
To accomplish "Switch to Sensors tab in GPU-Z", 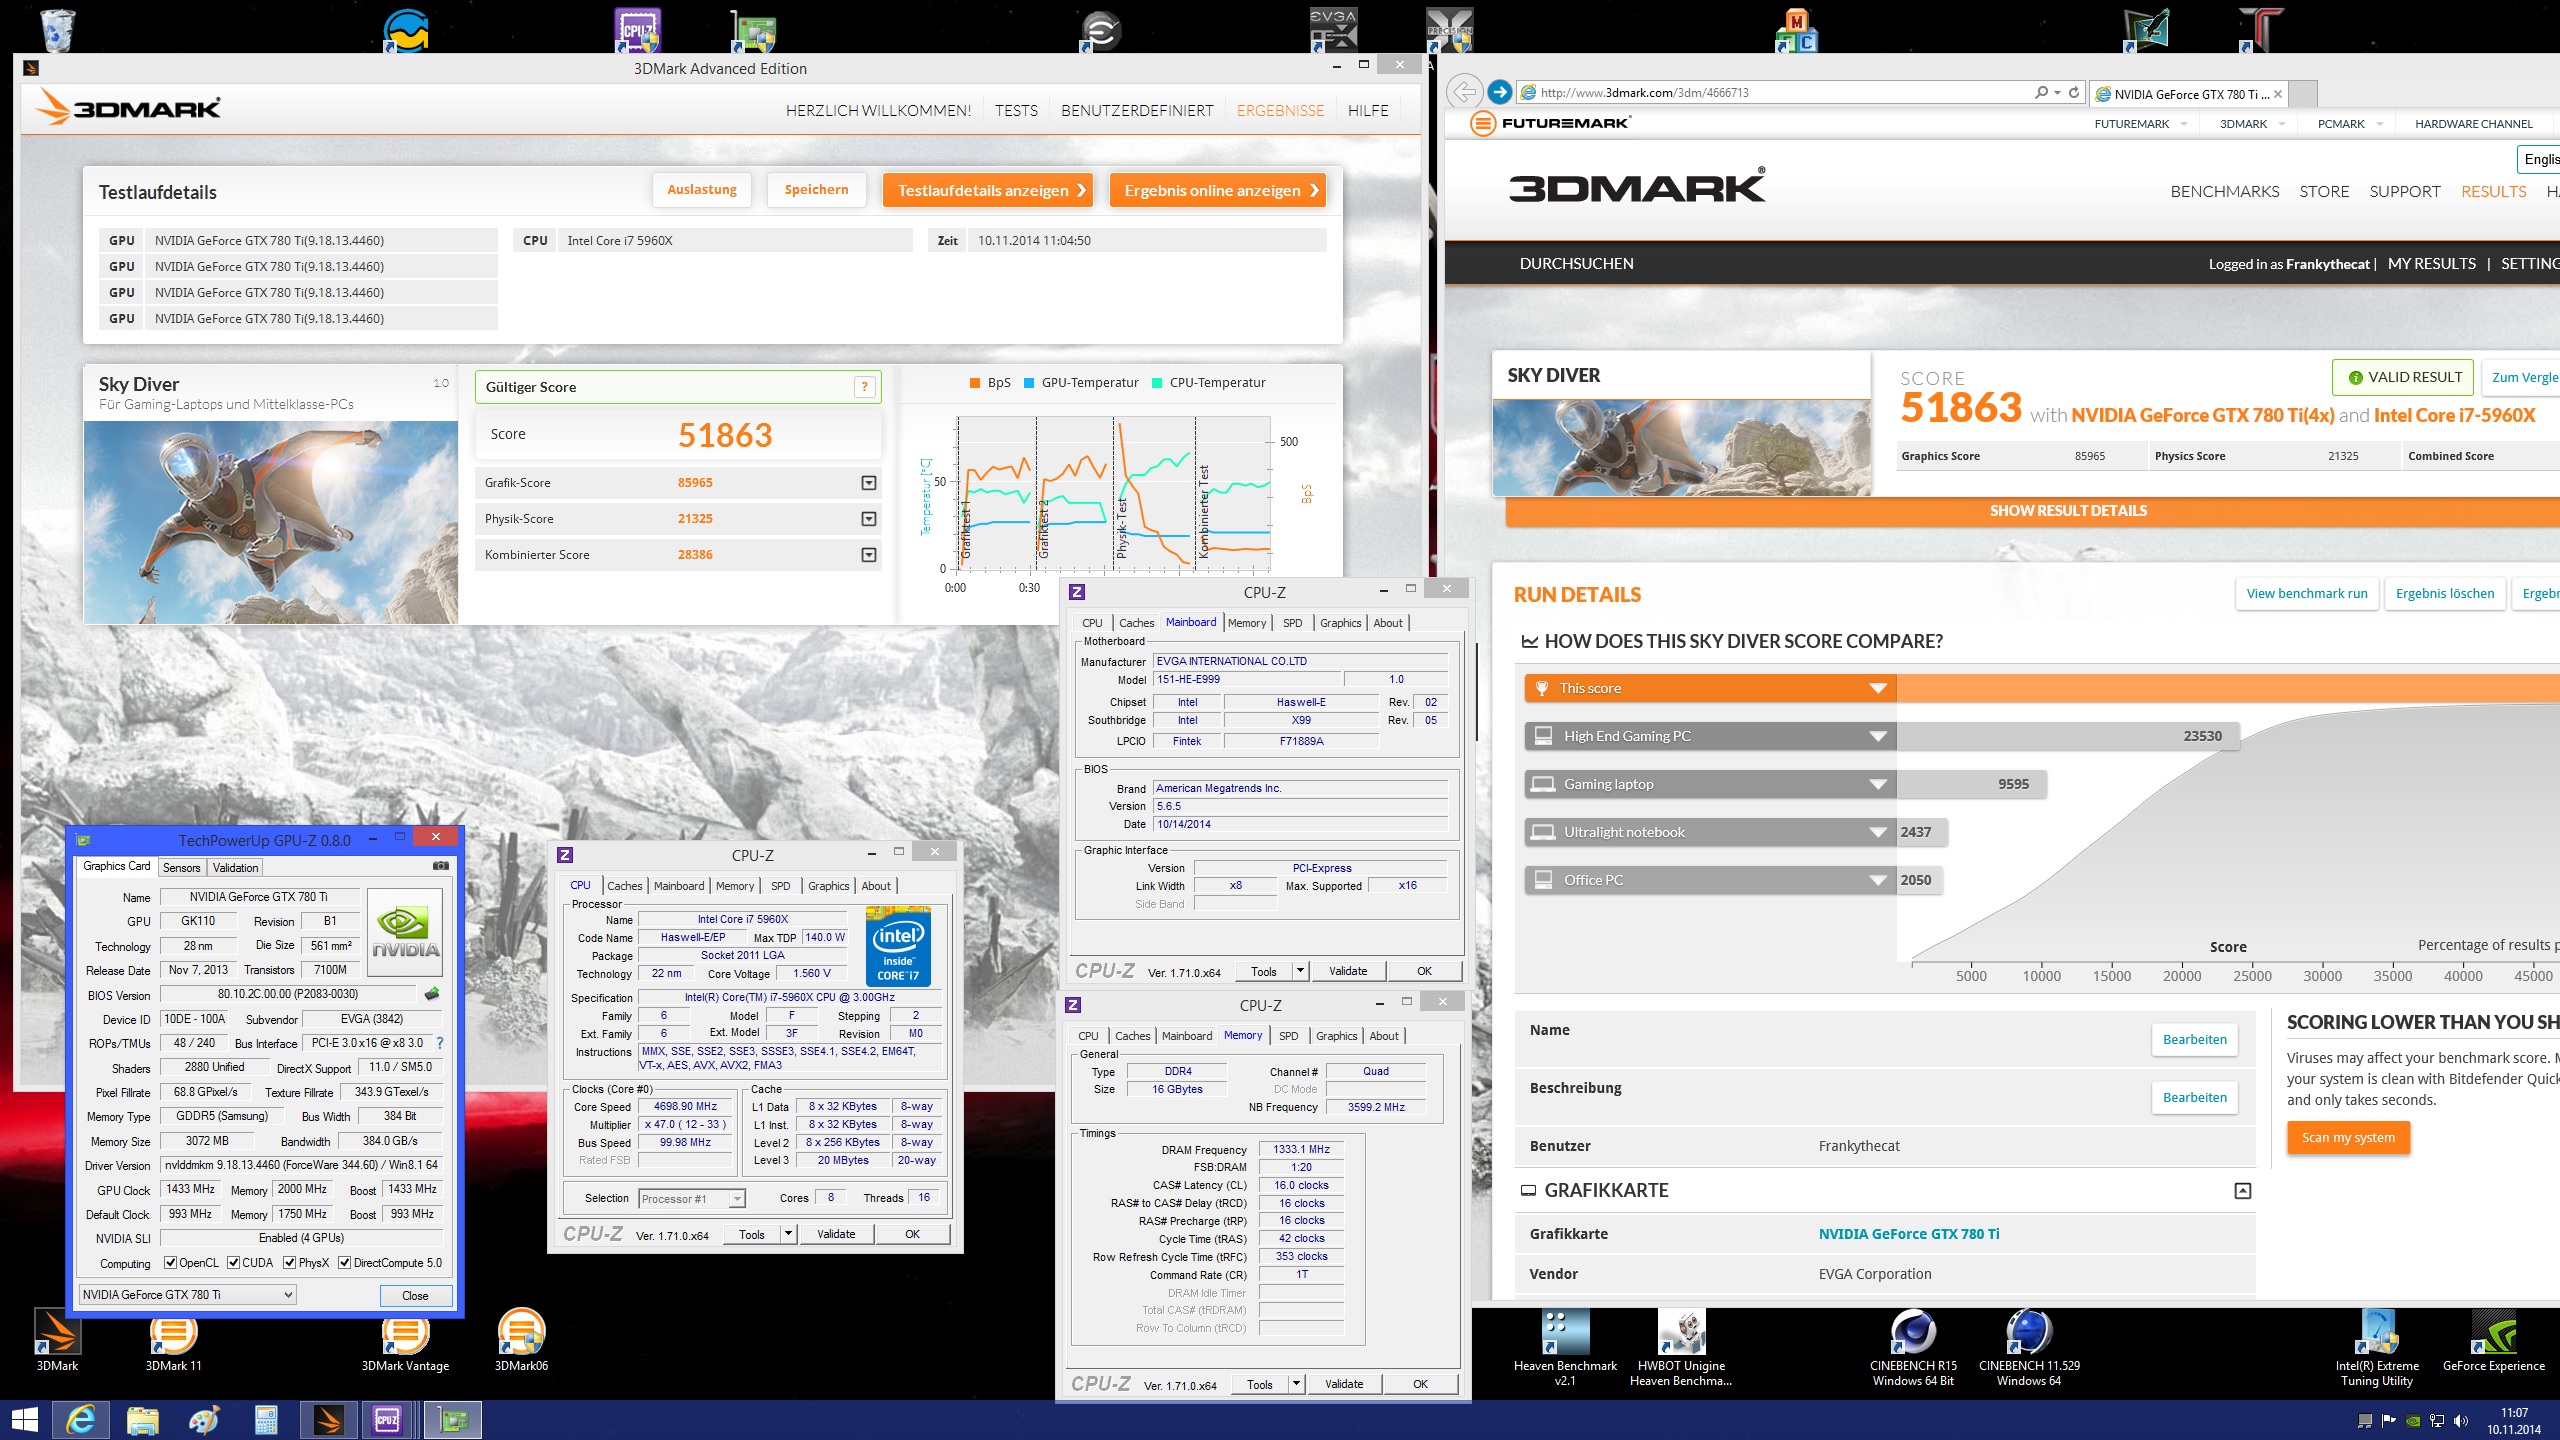I will [x=182, y=868].
